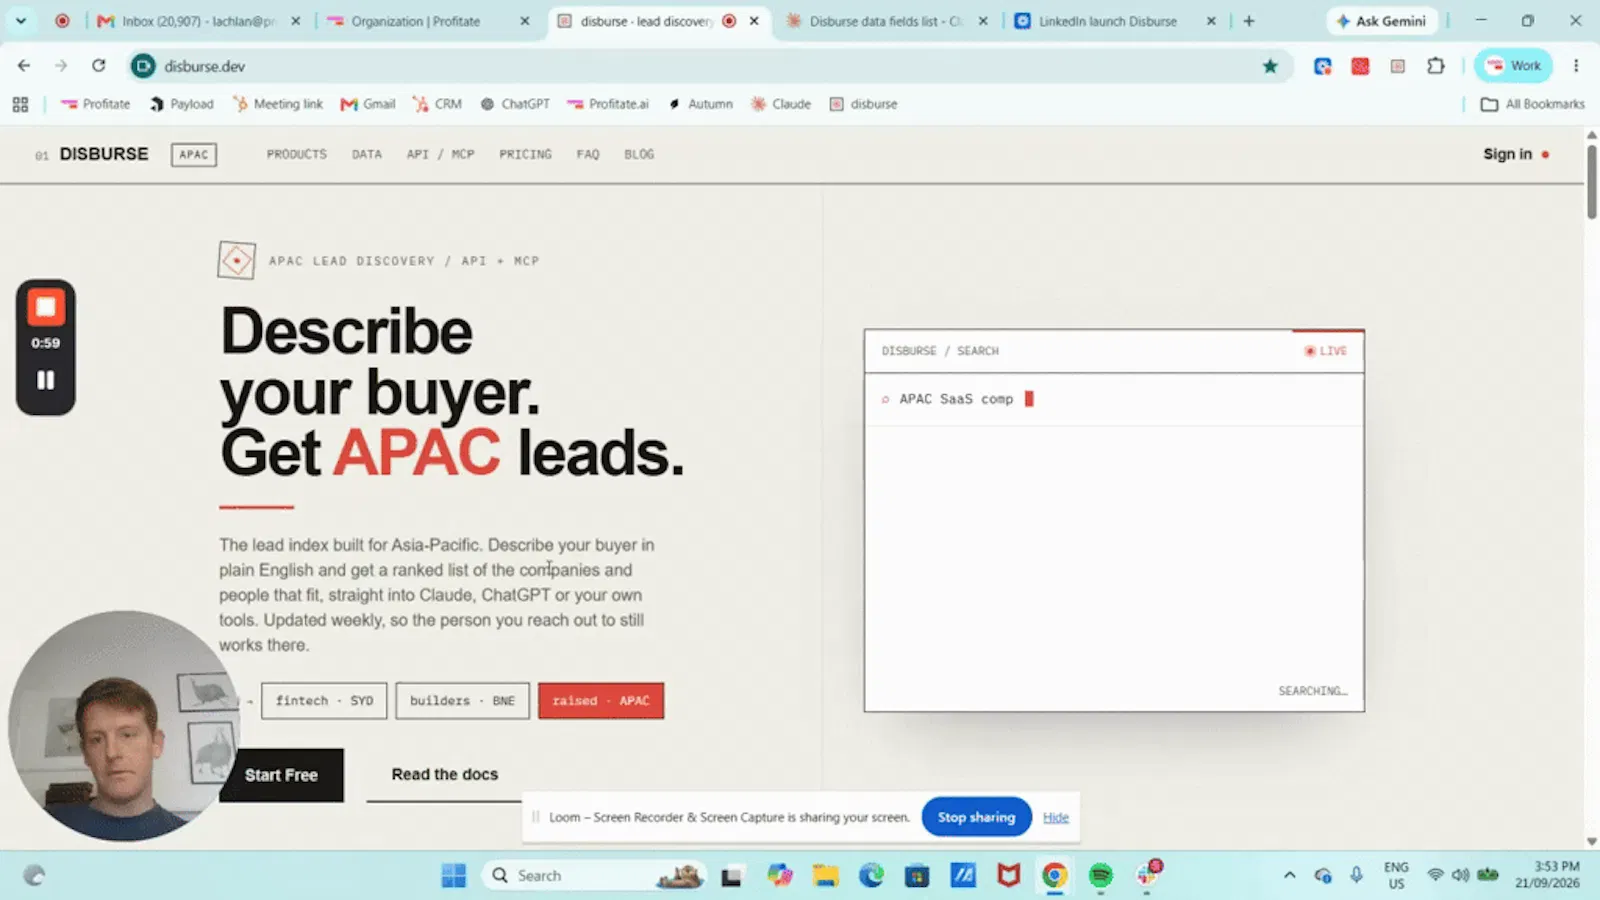
Task: Open the Payload bookmark
Action: point(182,104)
